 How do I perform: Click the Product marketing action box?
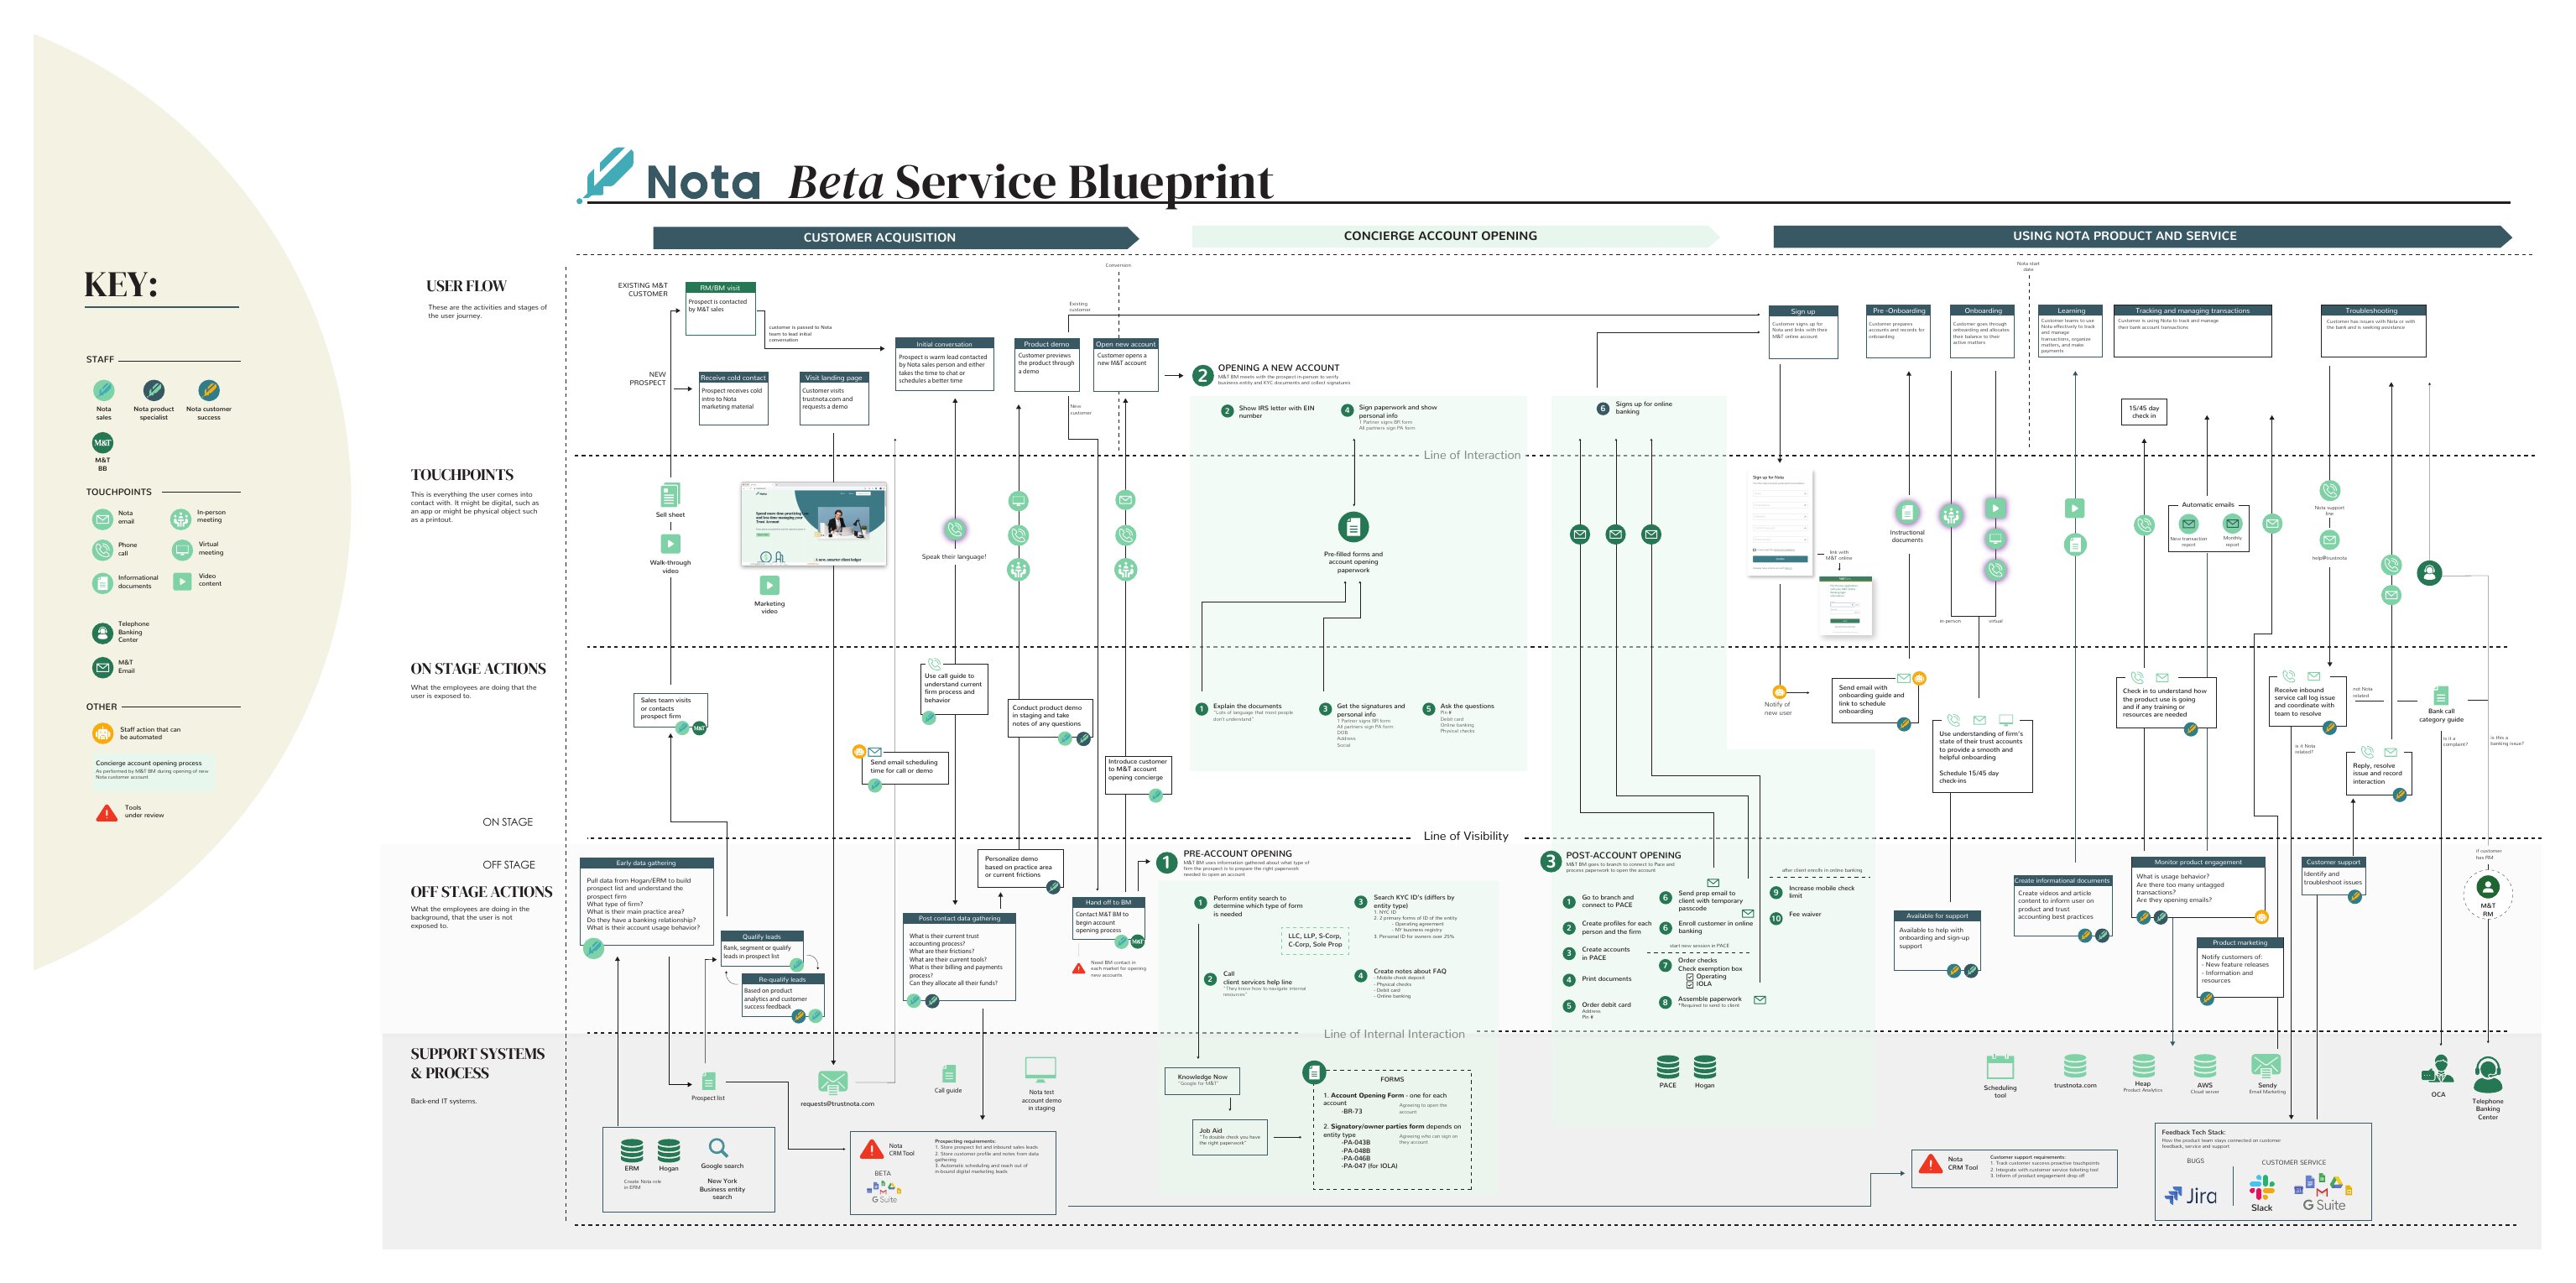point(2240,967)
